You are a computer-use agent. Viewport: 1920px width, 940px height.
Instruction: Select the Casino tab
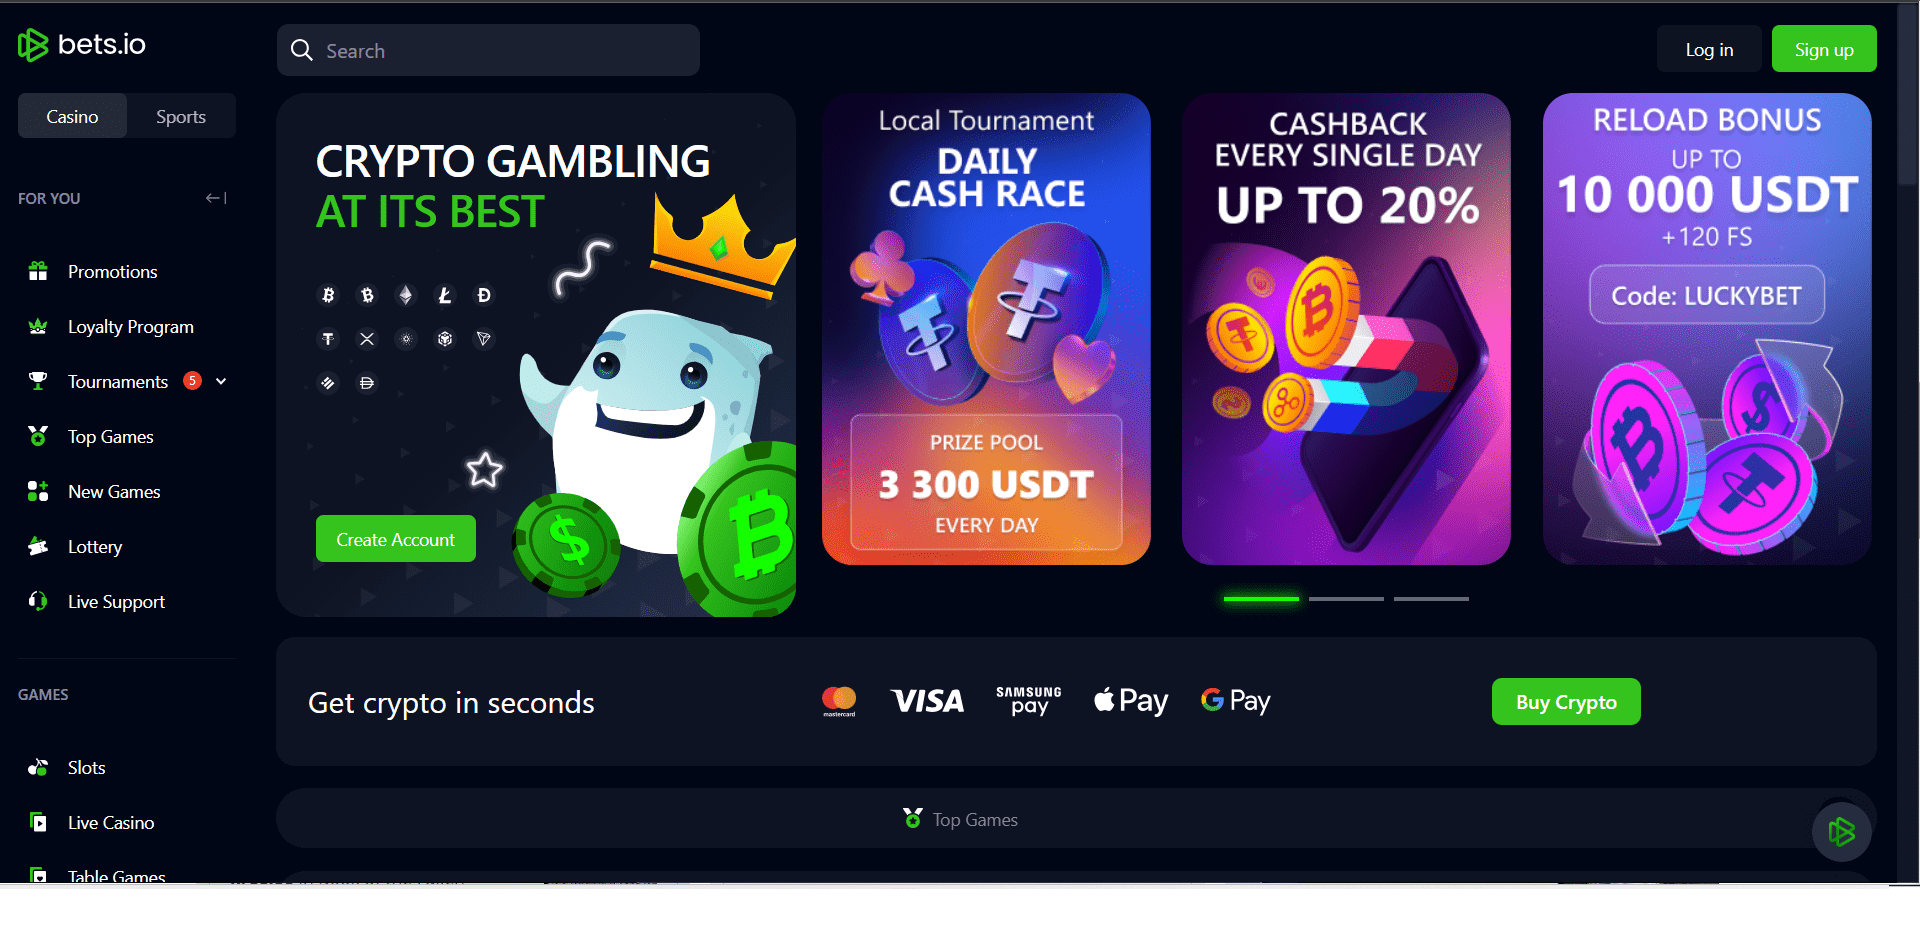pyautogui.click(x=72, y=116)
